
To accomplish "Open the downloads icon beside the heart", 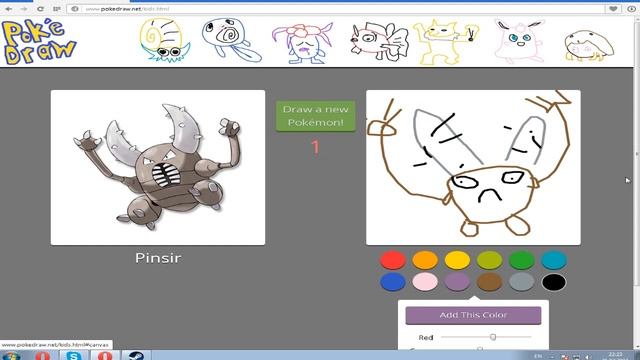I will [x=631, y=9].
